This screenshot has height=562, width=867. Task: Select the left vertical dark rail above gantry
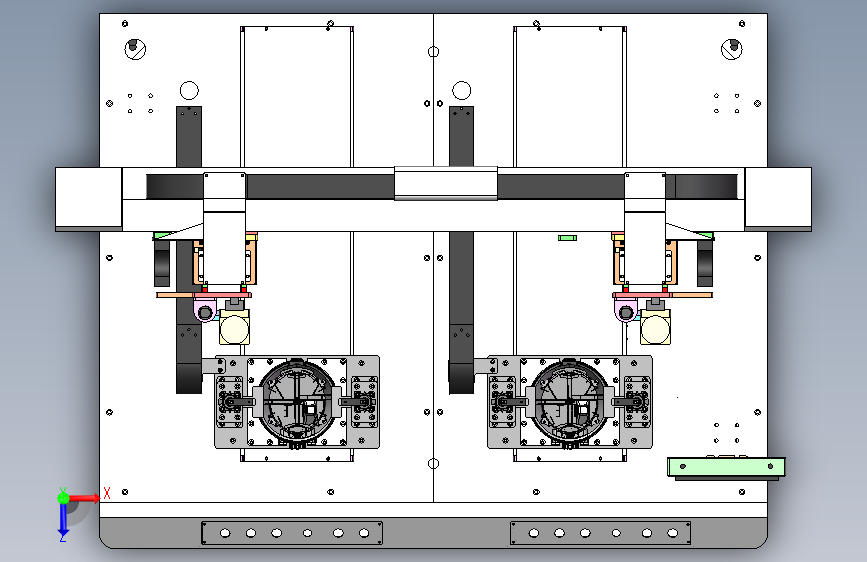pyautogui.click(x=189, y=137)
